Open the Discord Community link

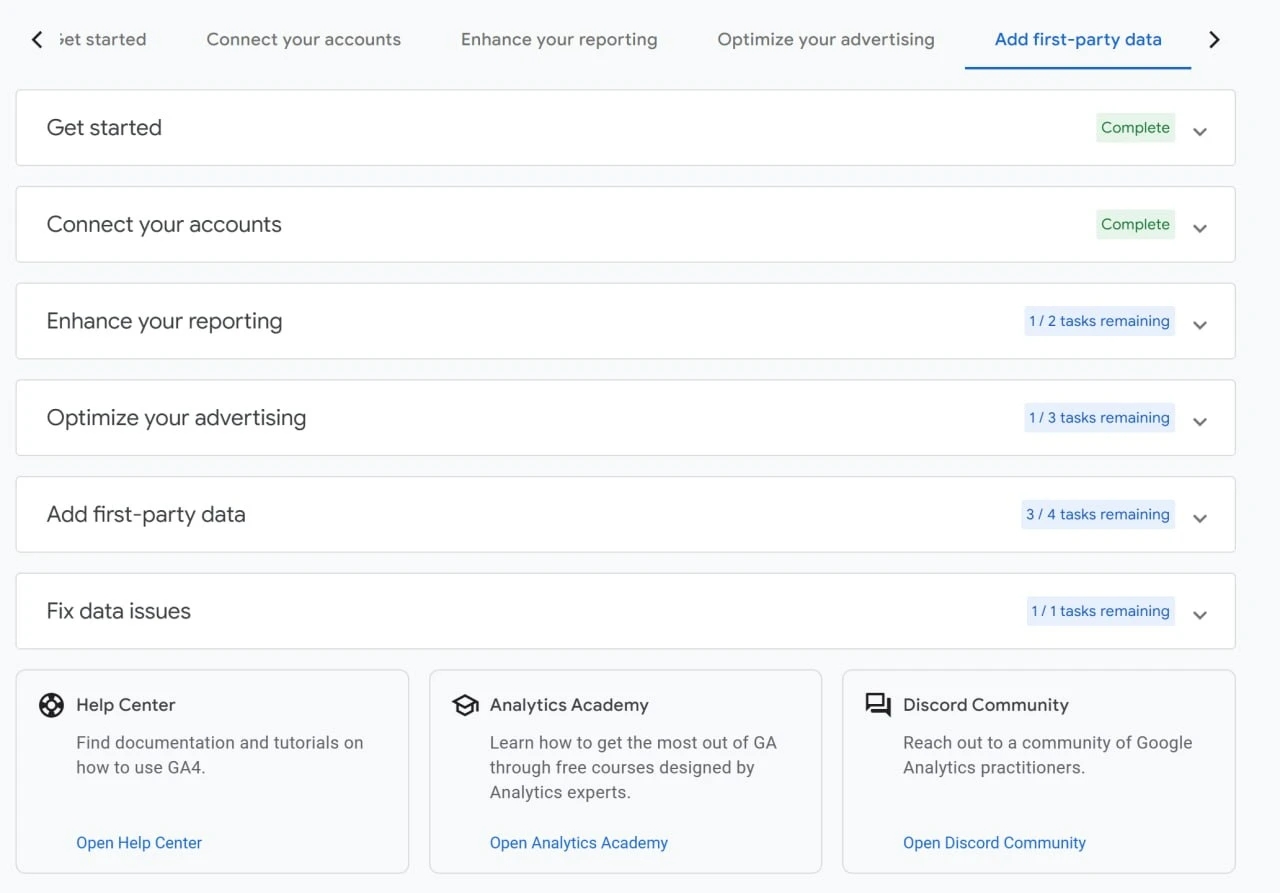point(994,842)
